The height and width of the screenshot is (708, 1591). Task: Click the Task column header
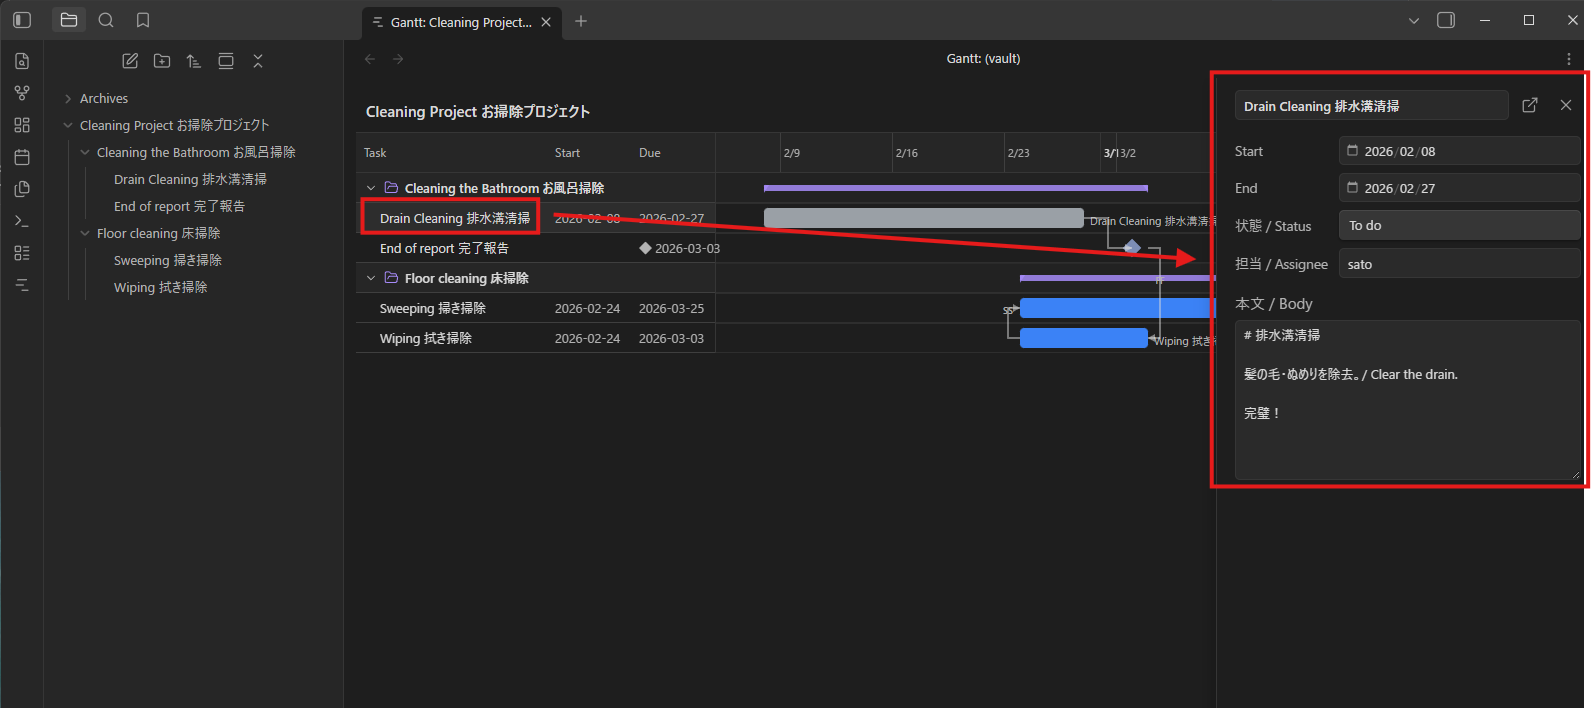(x=375, y=153)
